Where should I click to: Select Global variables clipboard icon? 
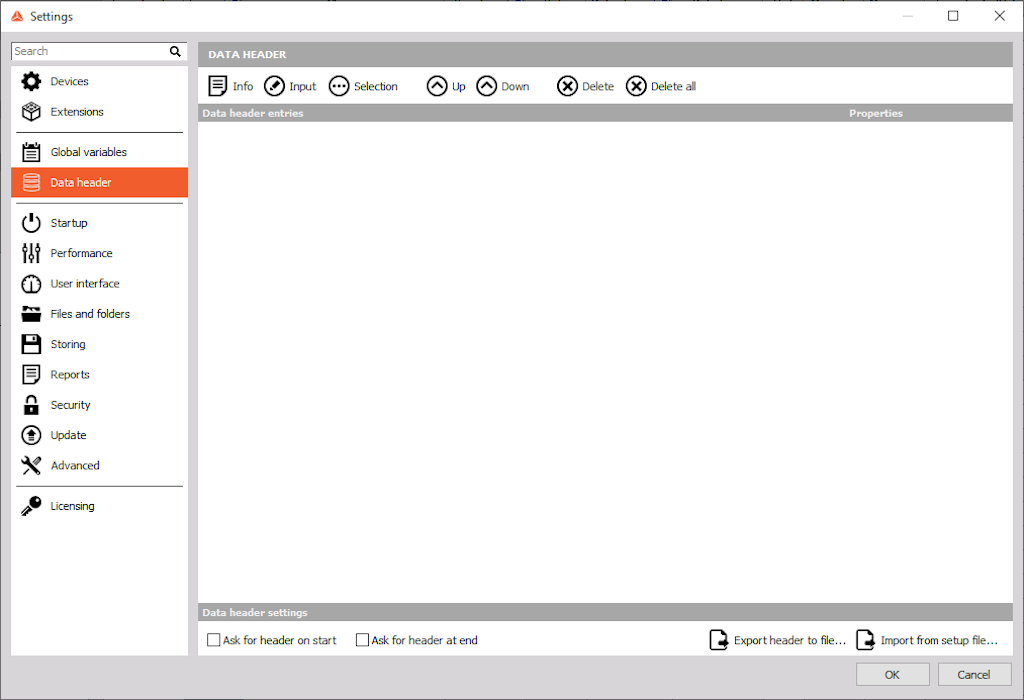pyautogui.click(x=31, y=152)
